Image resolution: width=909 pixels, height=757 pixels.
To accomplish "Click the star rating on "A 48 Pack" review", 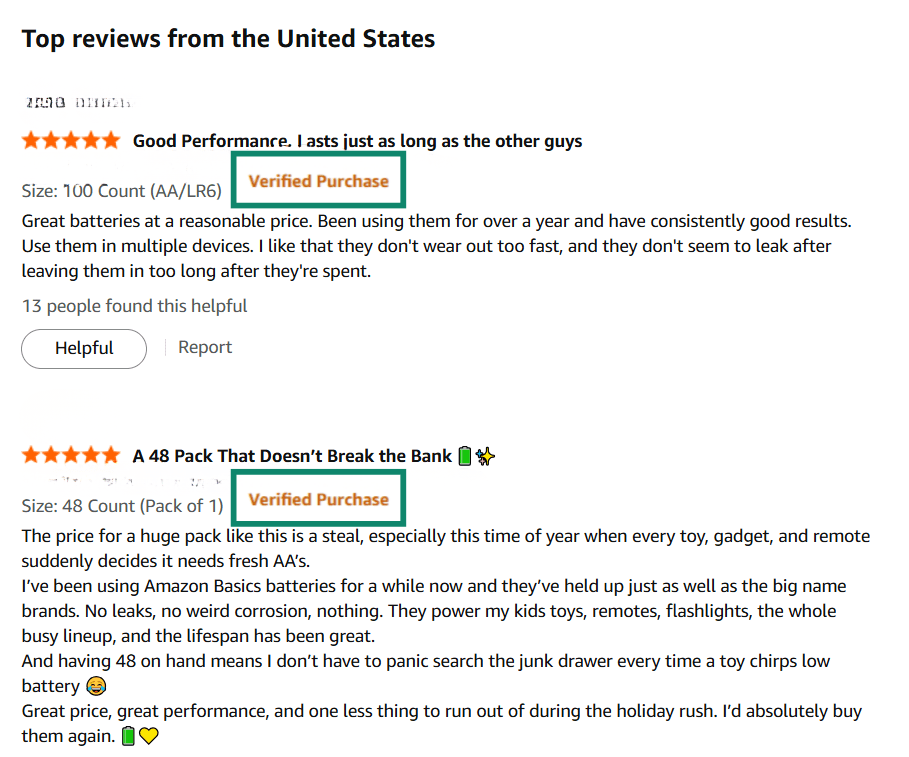I will click(x=70, y=456).
